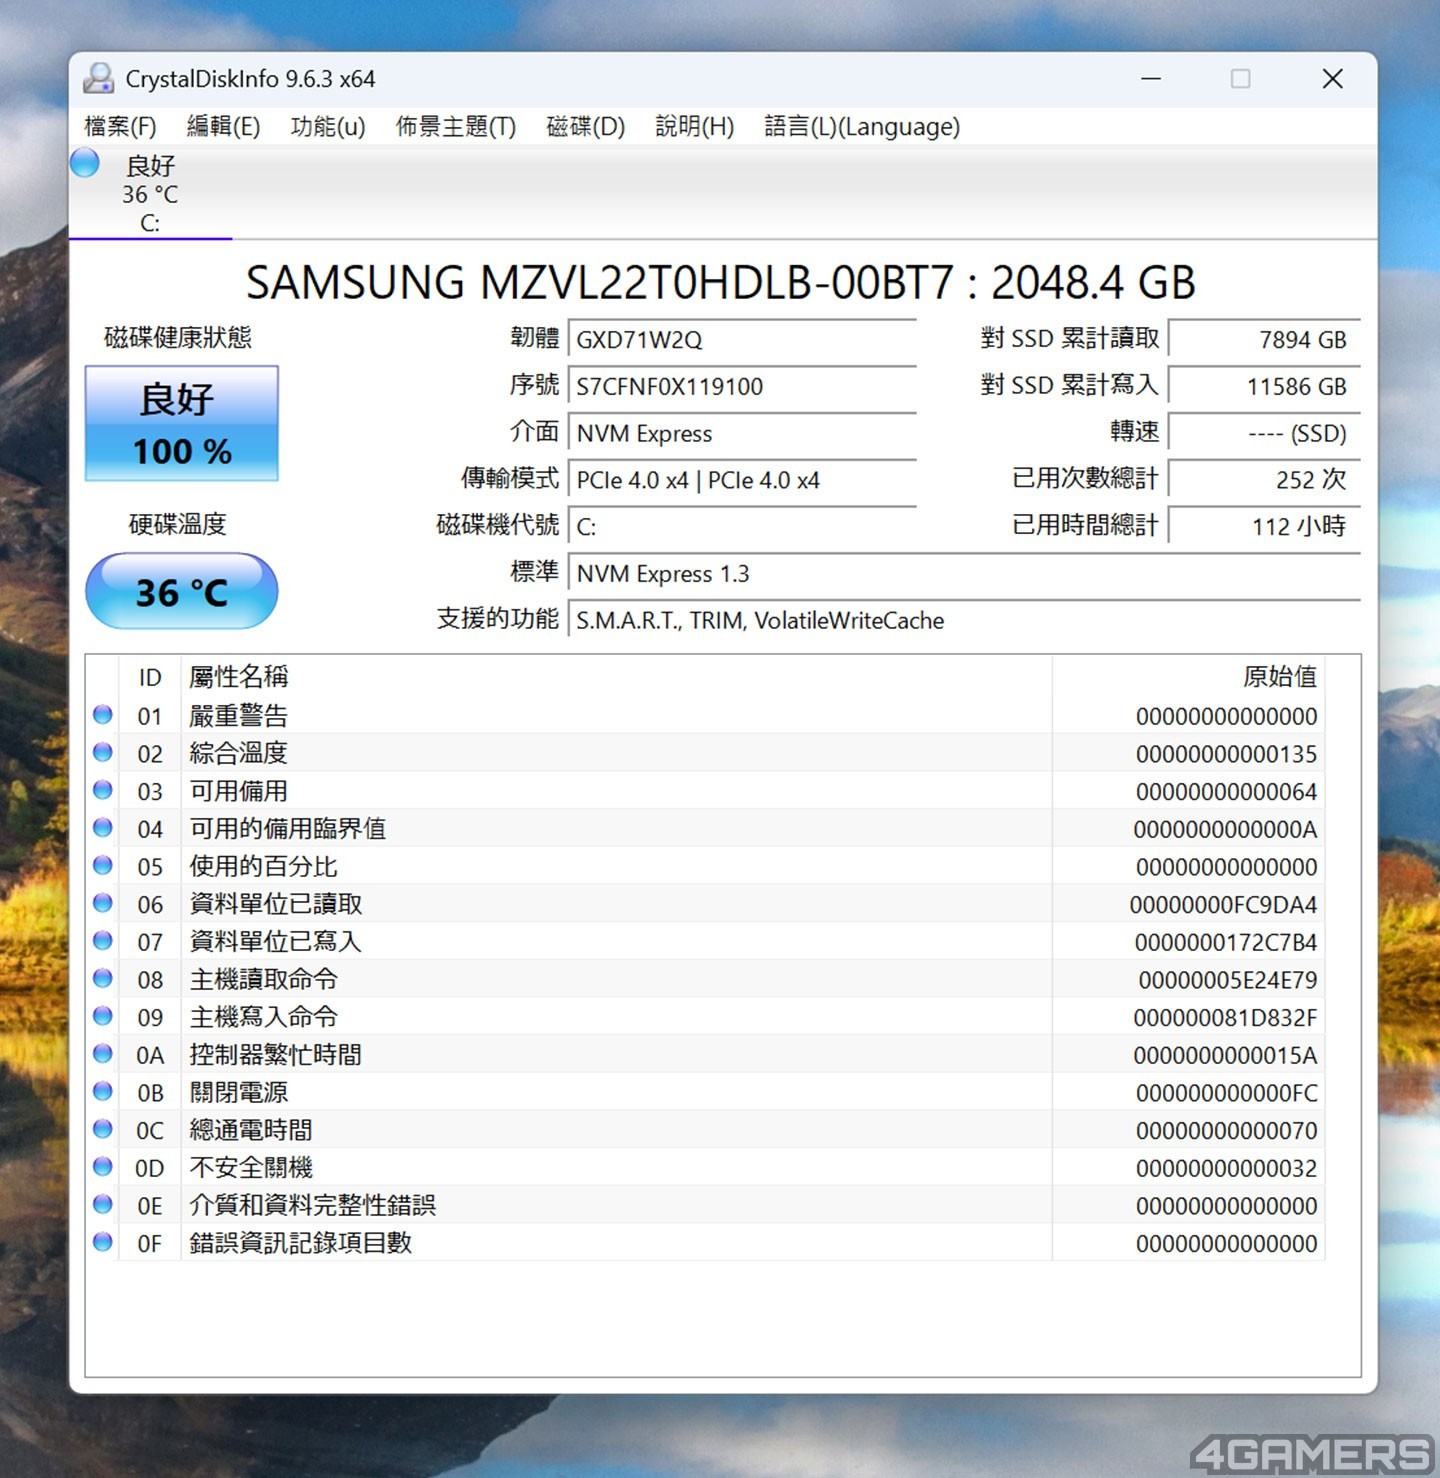
Task: Click the 屬性名稱 column header
Action: point(616,677)
